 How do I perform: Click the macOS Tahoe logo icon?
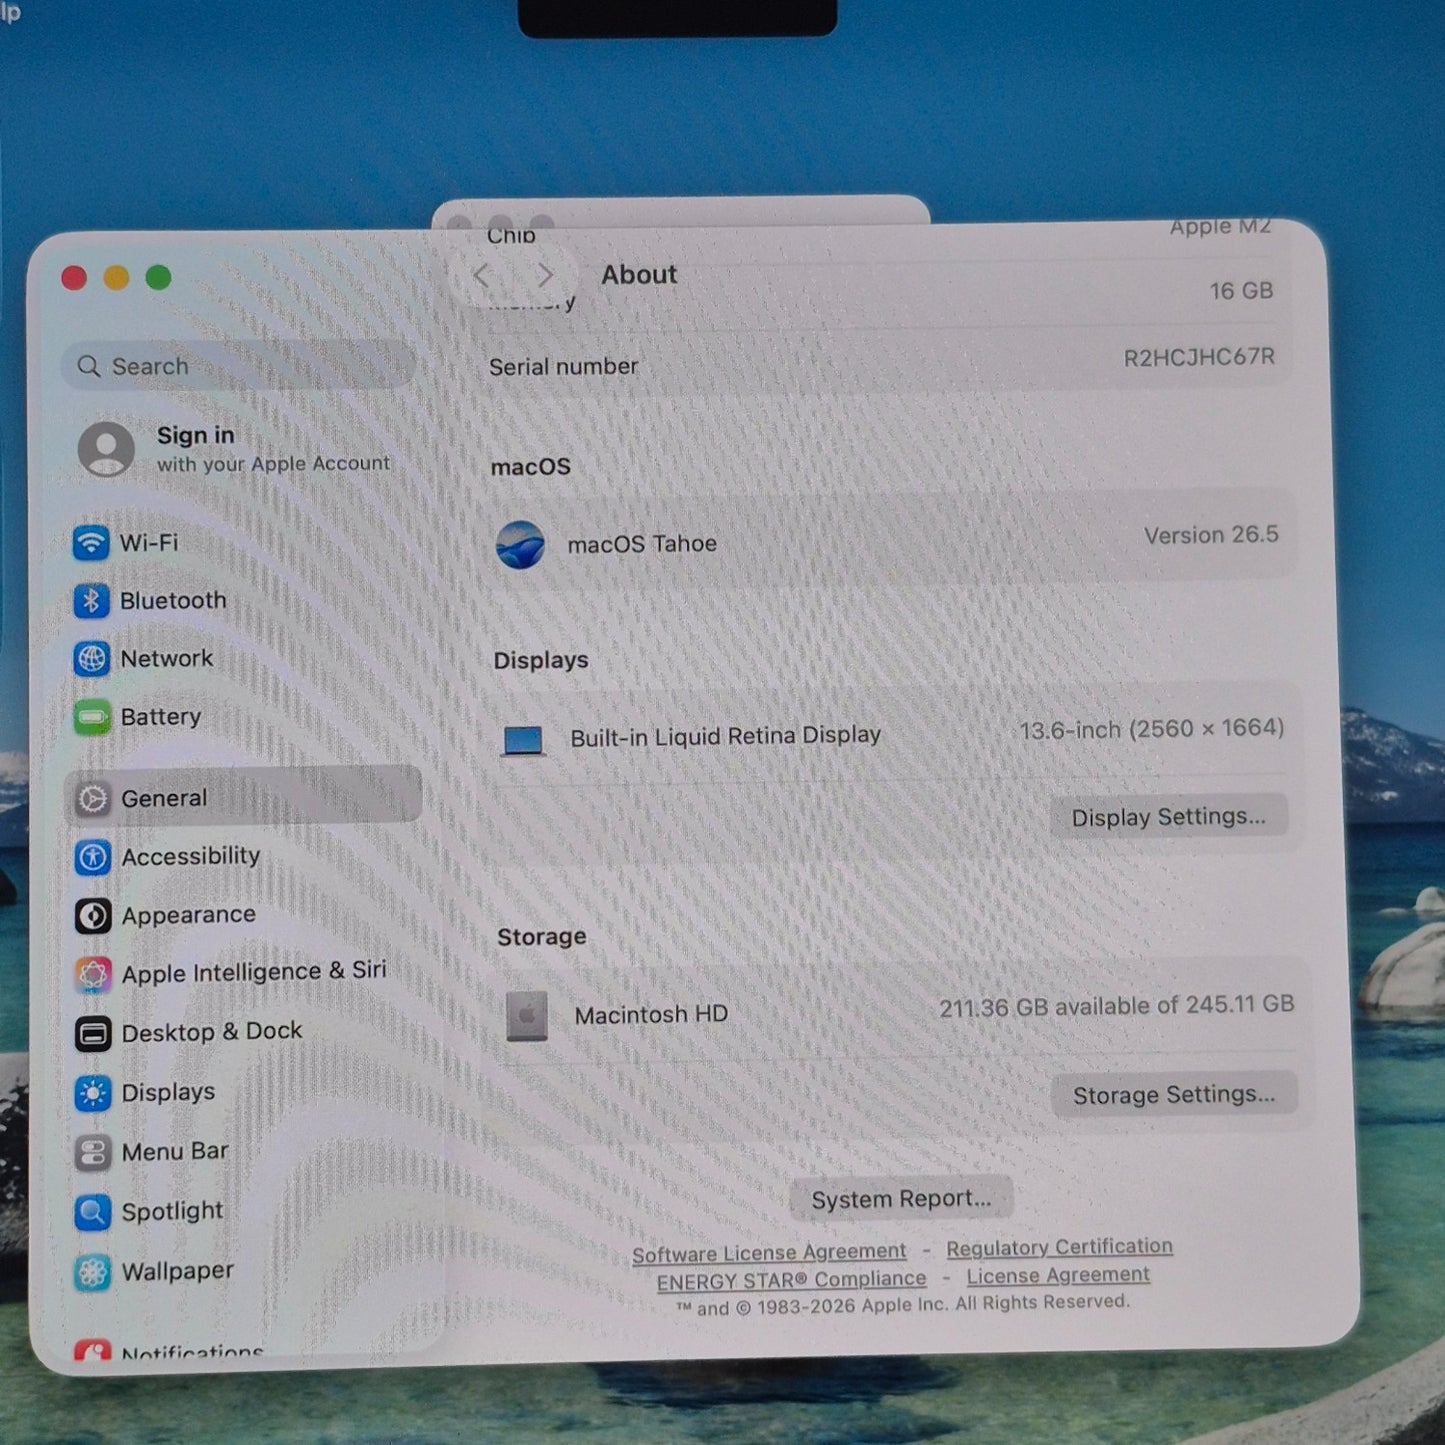click(521, 545)
